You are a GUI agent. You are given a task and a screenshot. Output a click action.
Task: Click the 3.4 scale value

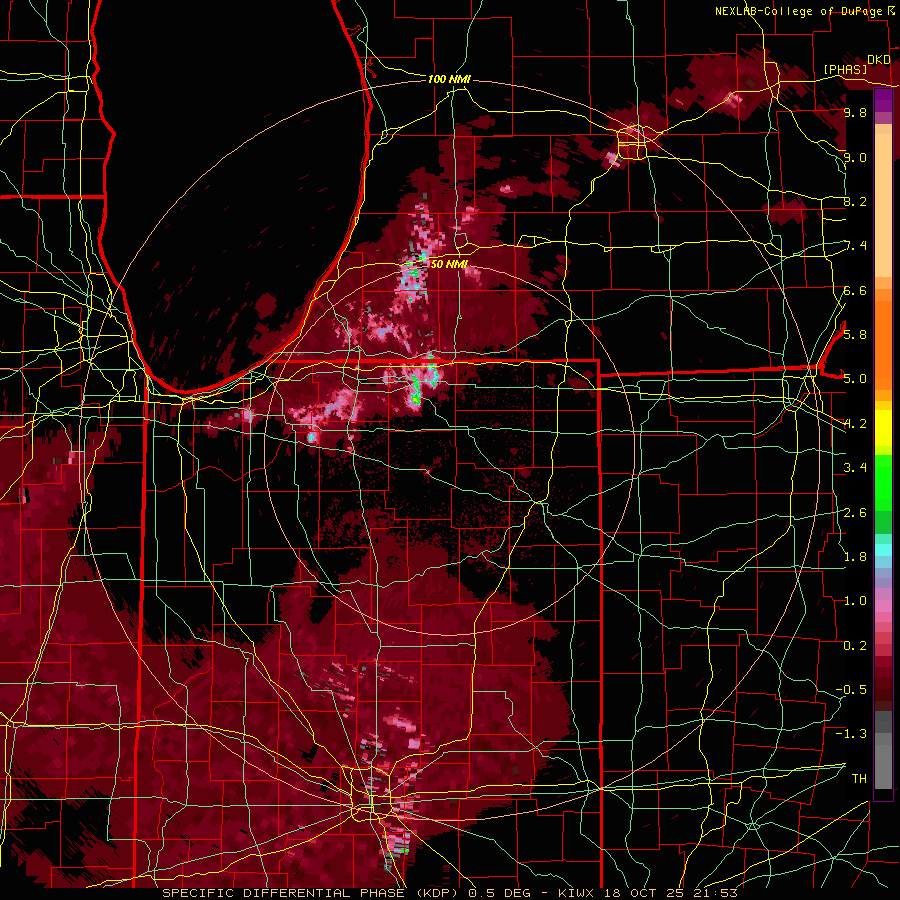(855, 468)
